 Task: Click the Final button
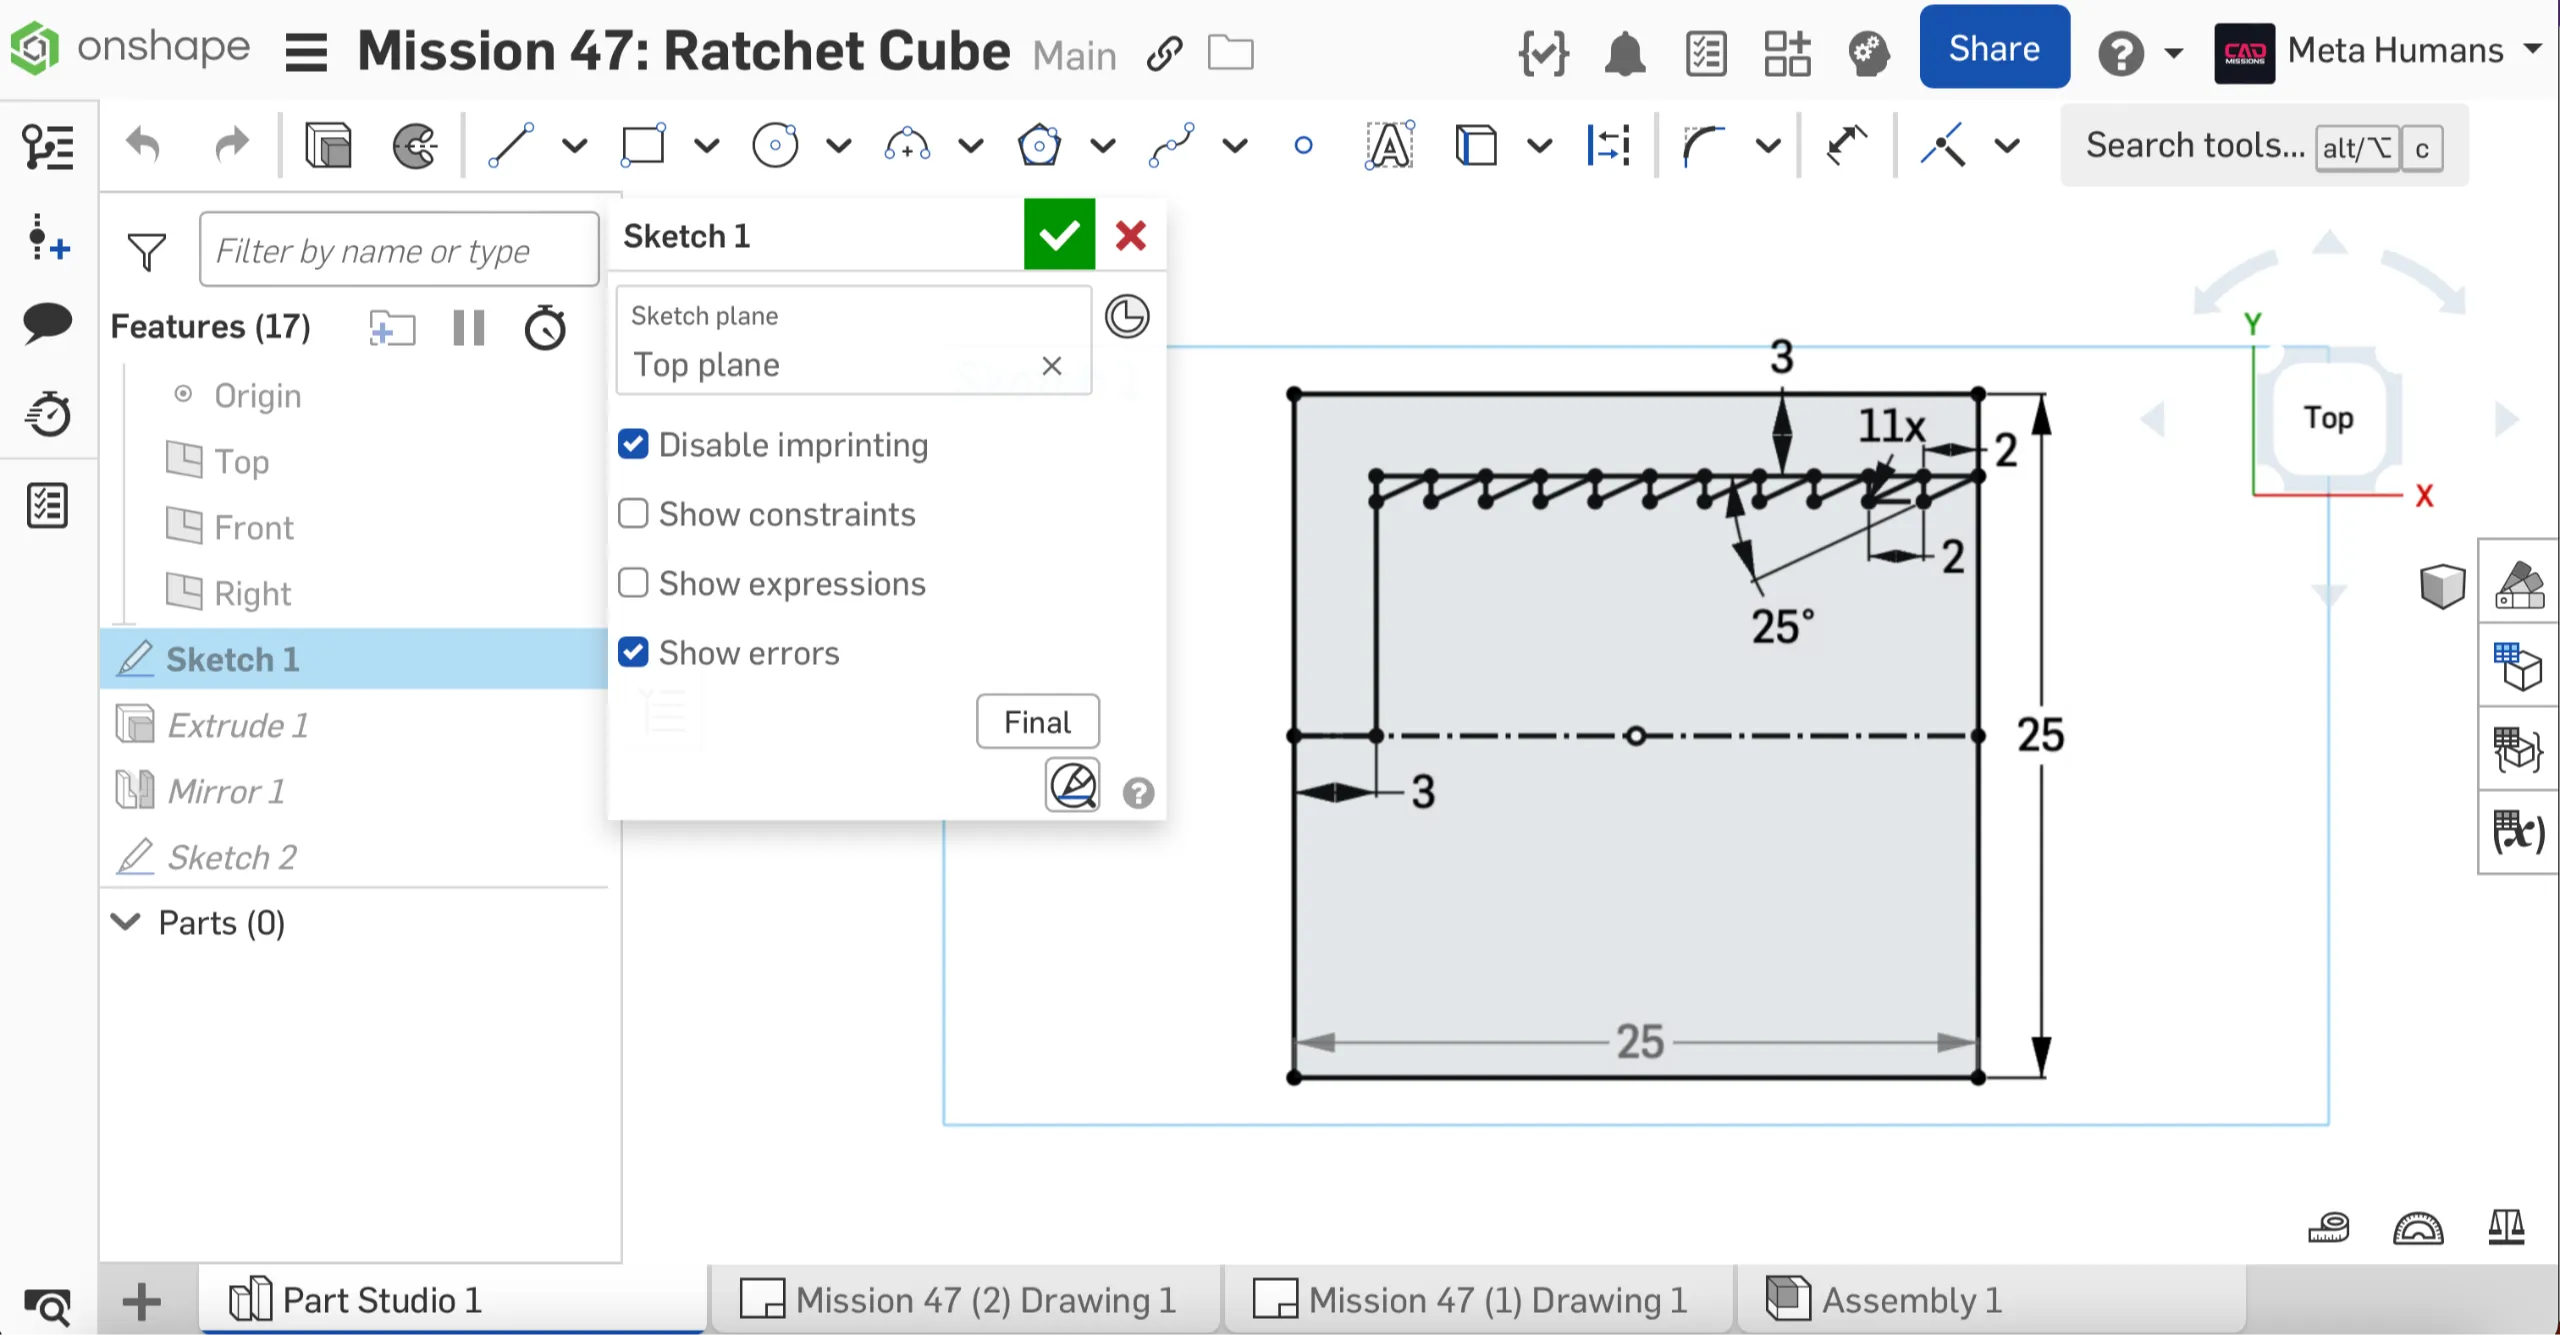(1037, 722)
